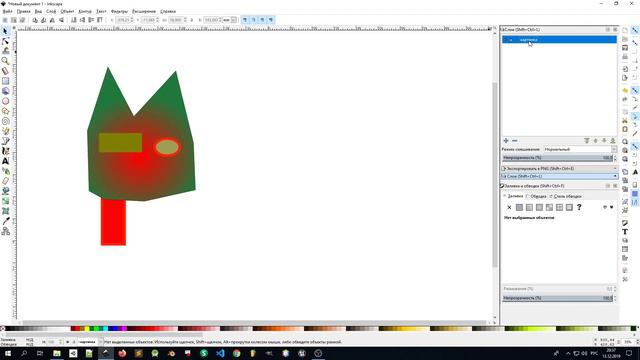Toggle last move-patterns affect button in toolbar
Image resolution: width=640 pixels, height=360 pixels.
coord(271,20)
